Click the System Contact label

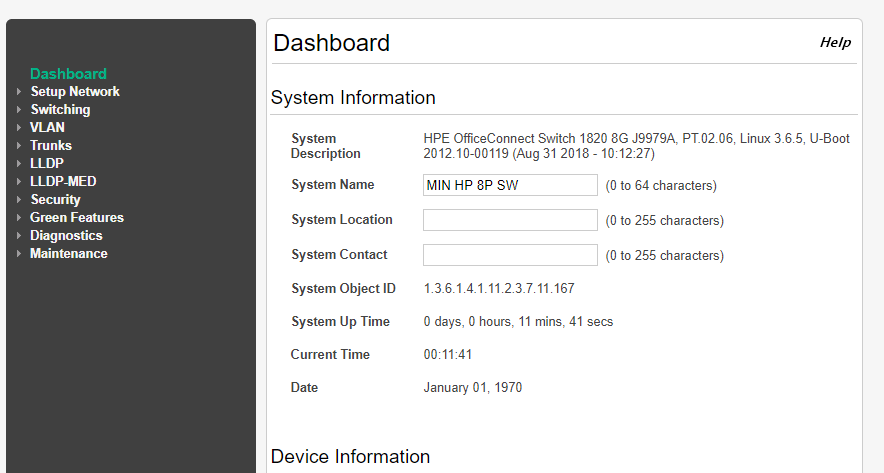[x=339, y=255]
